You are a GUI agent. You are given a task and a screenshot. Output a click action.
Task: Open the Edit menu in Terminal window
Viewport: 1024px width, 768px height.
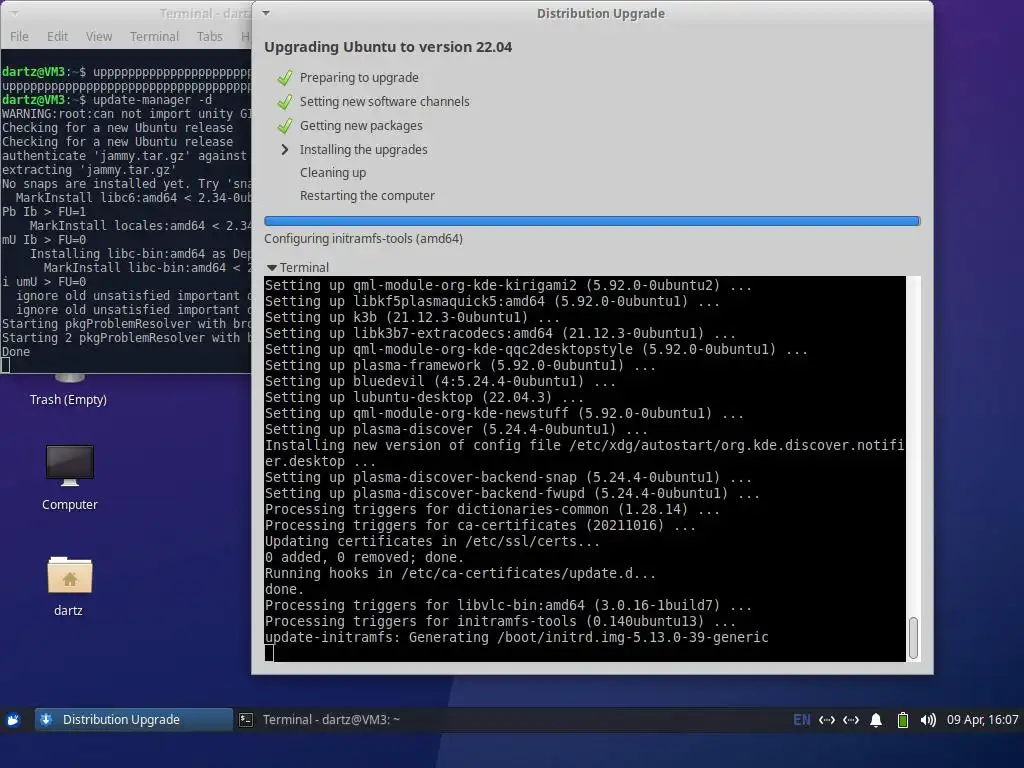[57, 37]
